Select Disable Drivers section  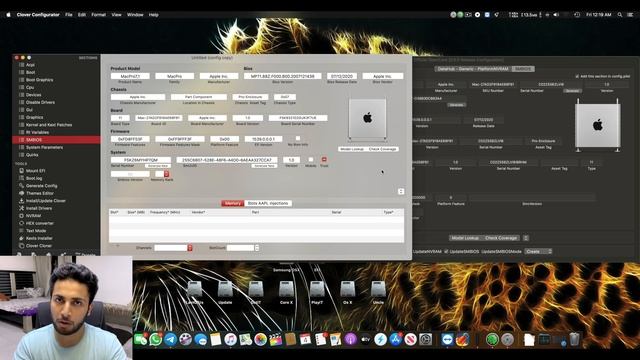(x=40, y=102)
